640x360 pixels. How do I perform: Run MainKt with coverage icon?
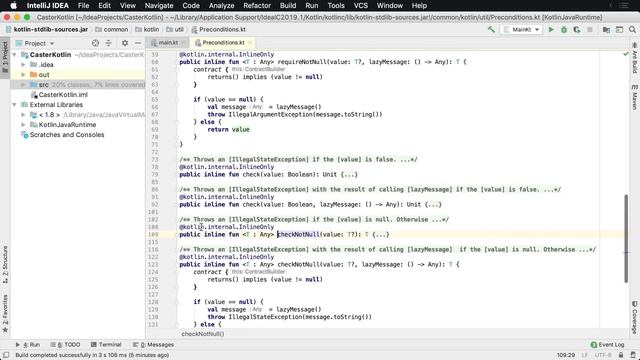[x=577, y=29]
